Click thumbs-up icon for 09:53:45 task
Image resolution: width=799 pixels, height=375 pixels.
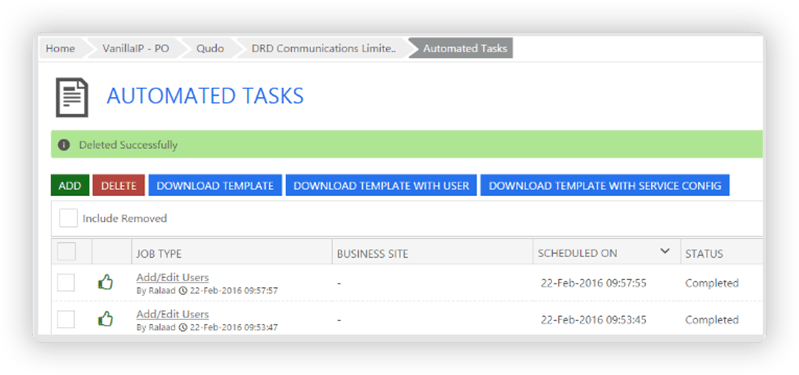[x=105, y=319]
